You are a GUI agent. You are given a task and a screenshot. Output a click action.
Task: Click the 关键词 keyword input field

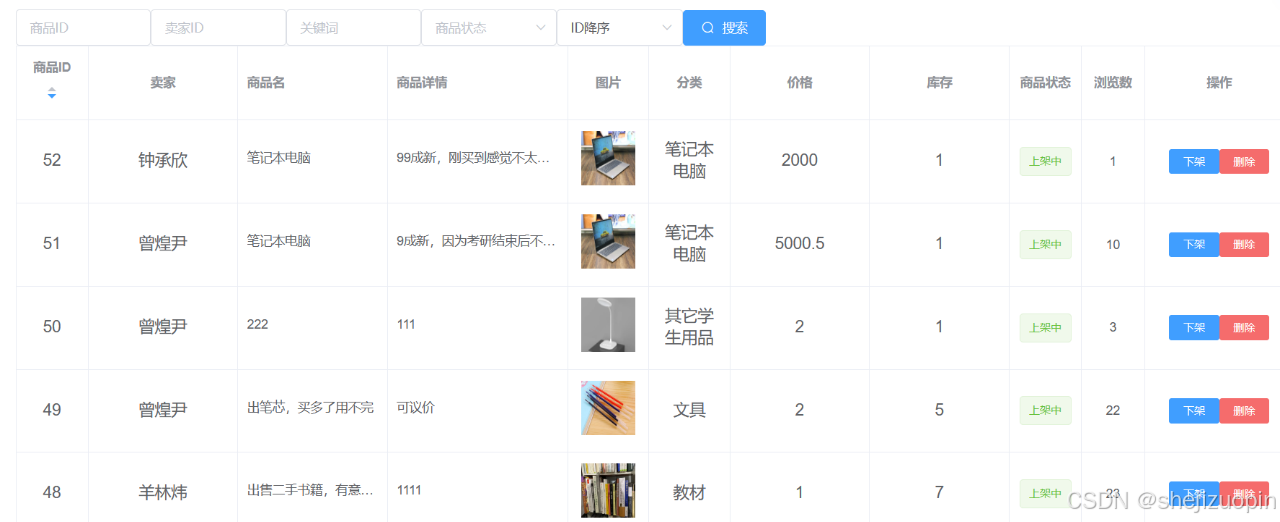pos(353,28)
